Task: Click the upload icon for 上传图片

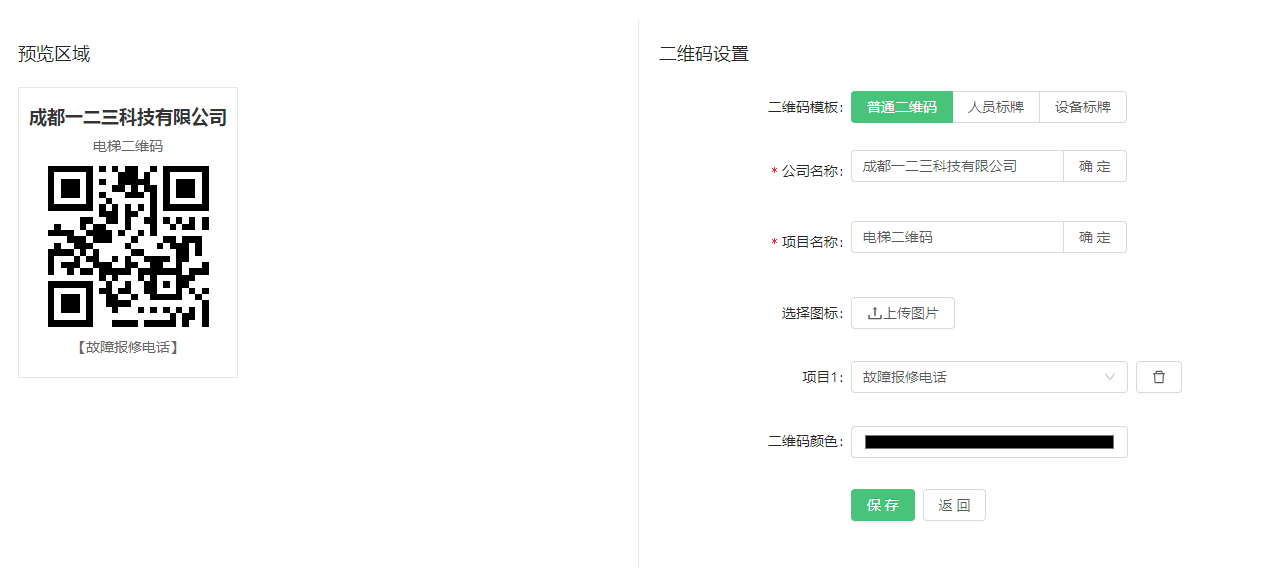Action: [x=875, y=313]
